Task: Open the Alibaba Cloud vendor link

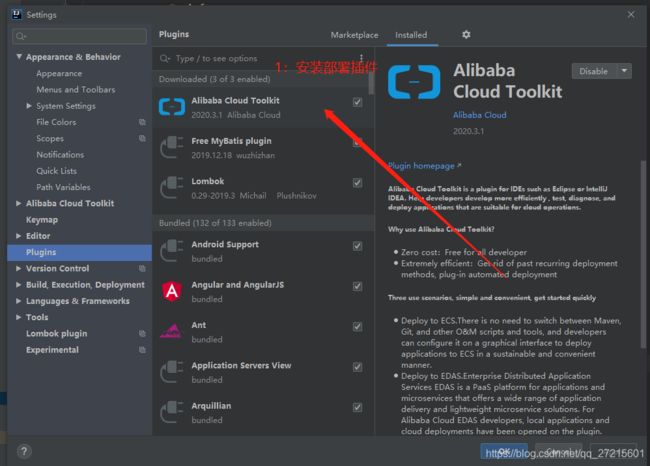Action: click(480, 115)
